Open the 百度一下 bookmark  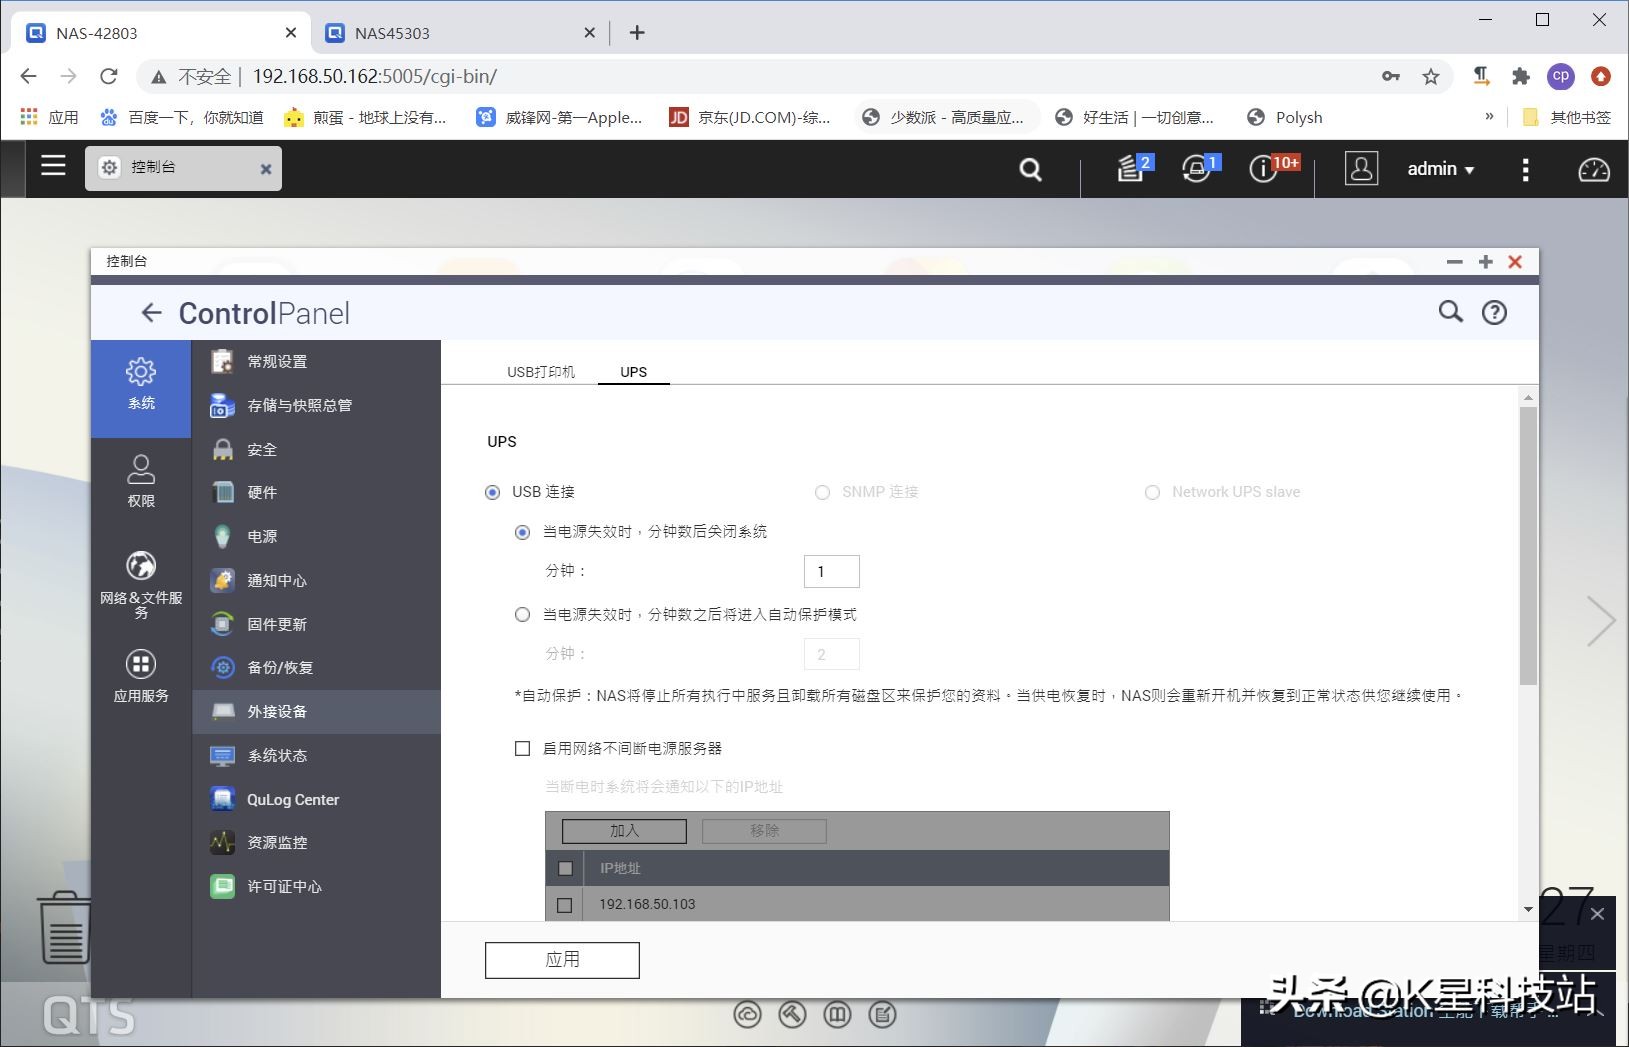181,117
